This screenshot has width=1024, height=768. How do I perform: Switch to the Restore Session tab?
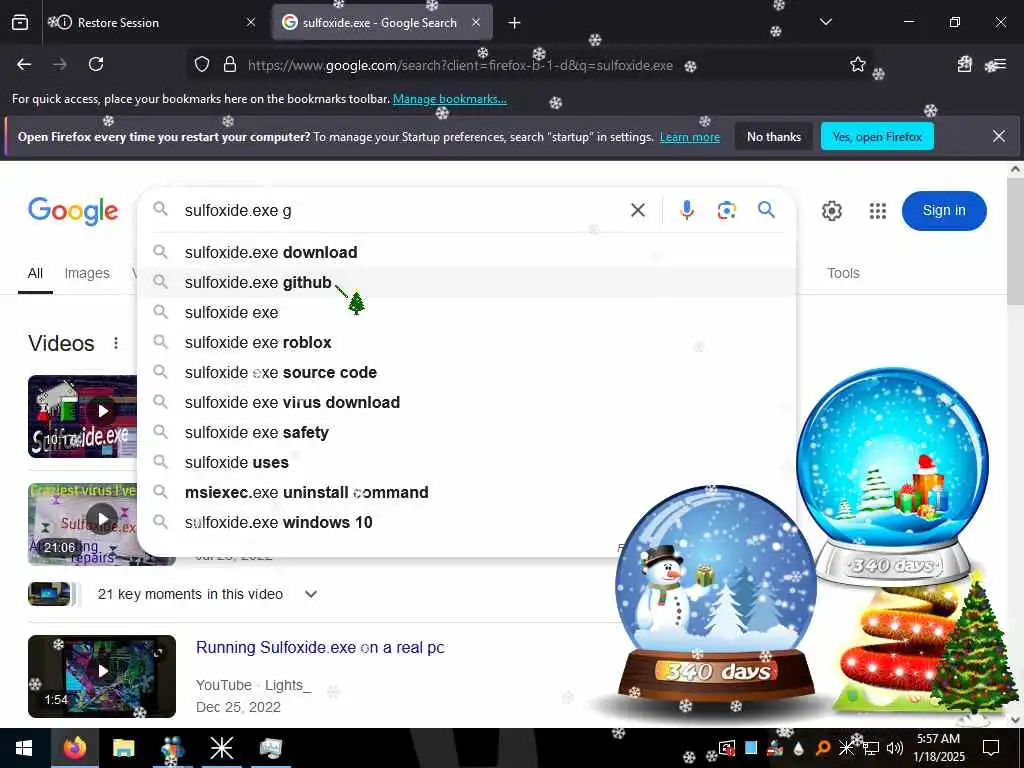(x=152, y=23)
